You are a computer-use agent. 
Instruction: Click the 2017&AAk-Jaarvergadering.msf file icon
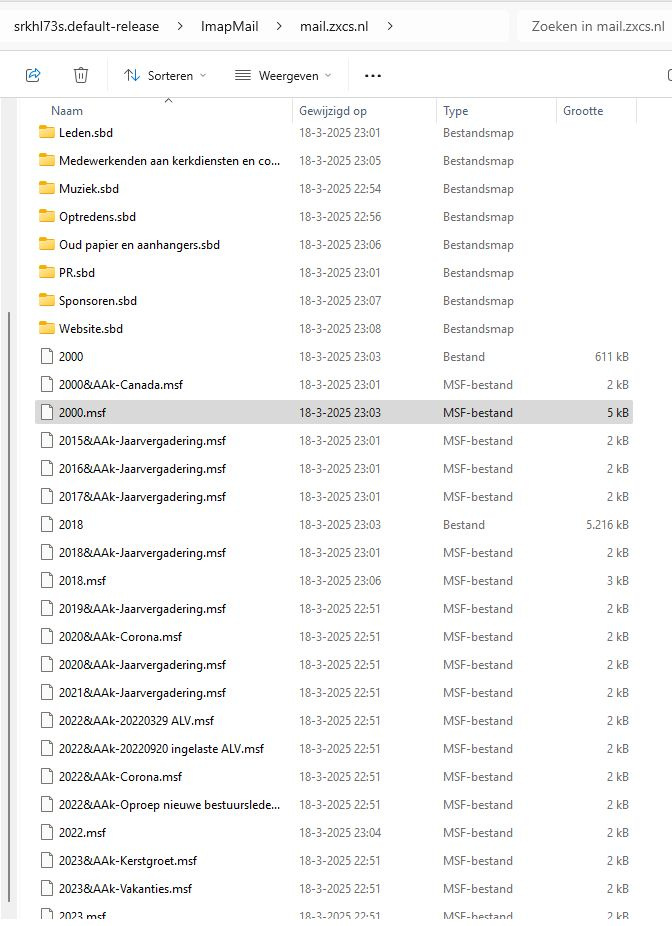47,497
